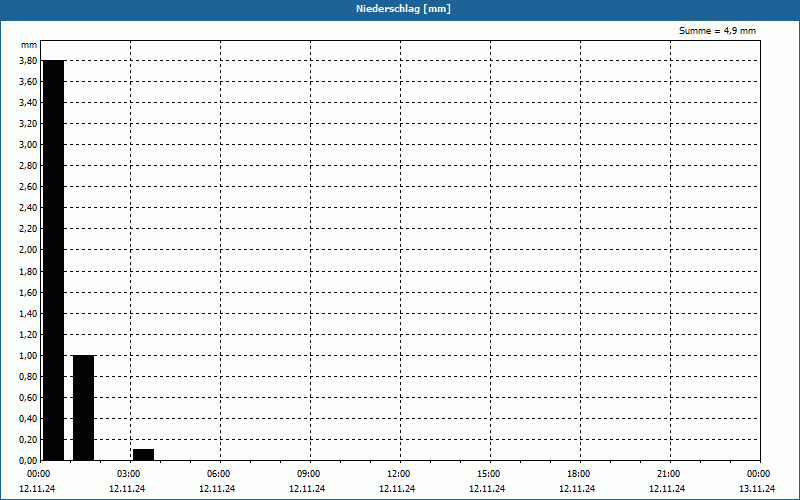Click the y-axis value "2,00"
This screenshot has height=500, width=800.
[28, 250]
